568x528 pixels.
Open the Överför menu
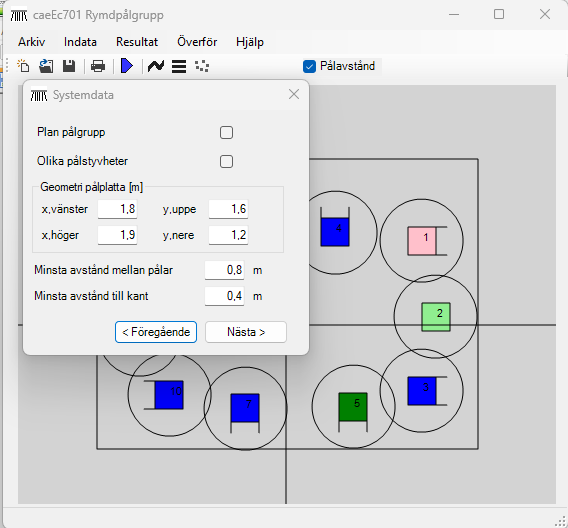coord(197,42)
